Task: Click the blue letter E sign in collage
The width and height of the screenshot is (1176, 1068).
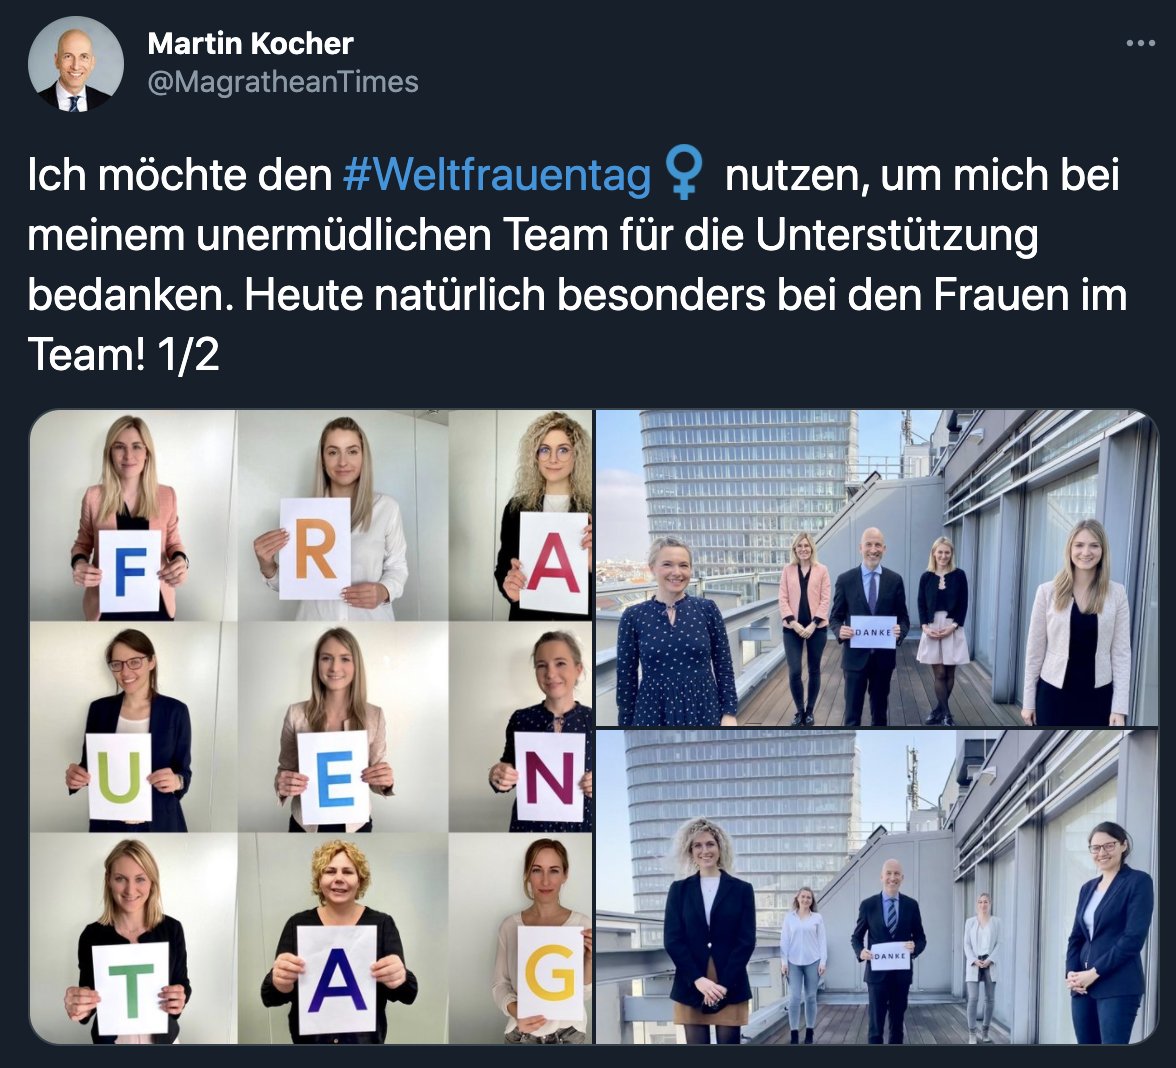Action: point(334,778)
